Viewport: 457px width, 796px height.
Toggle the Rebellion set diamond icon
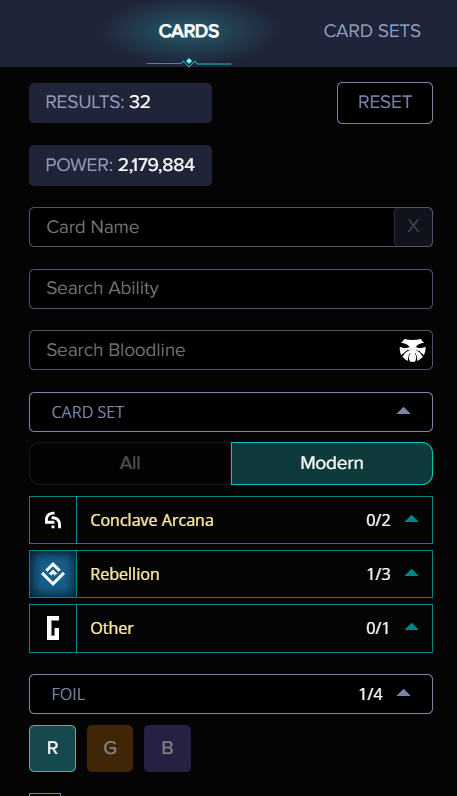pyautogui.click(x=53, y=574)
